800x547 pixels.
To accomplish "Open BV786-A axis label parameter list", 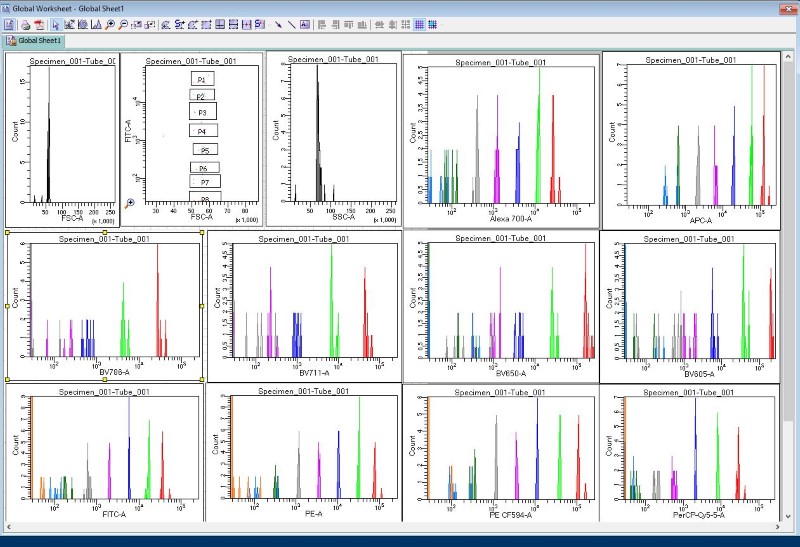I will coord(112,372).
